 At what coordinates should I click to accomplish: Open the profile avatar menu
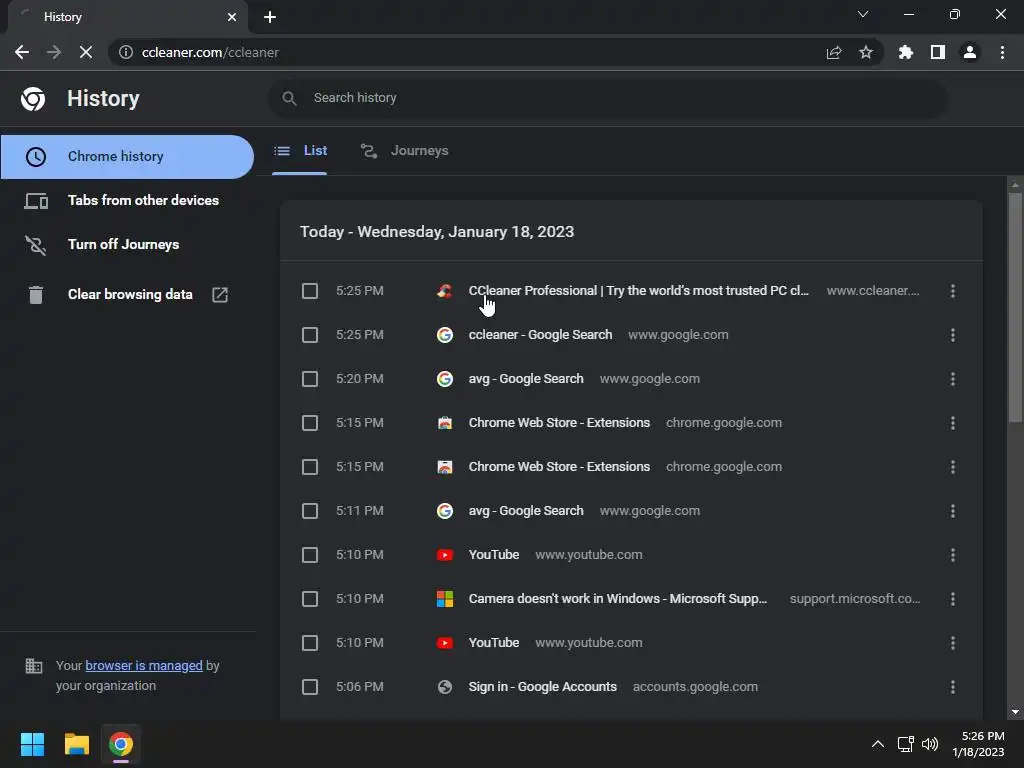[x=970, y=52]
